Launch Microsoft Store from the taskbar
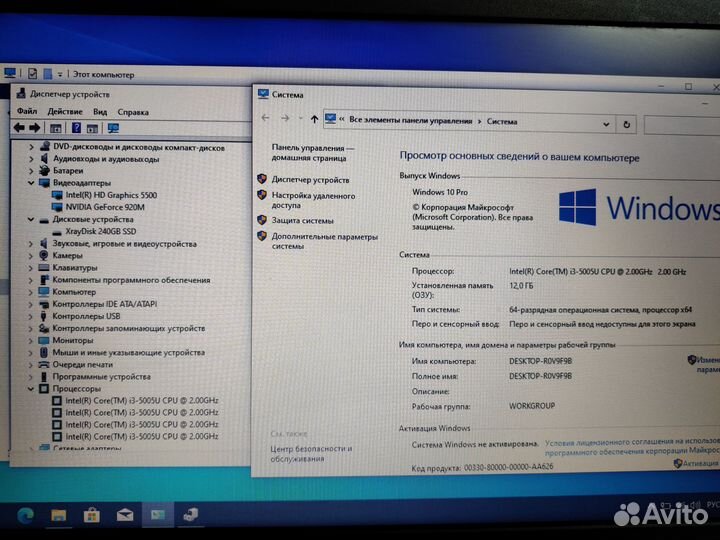Image resolution: width=720 pixels, height=540 pixels. point(92,514)
